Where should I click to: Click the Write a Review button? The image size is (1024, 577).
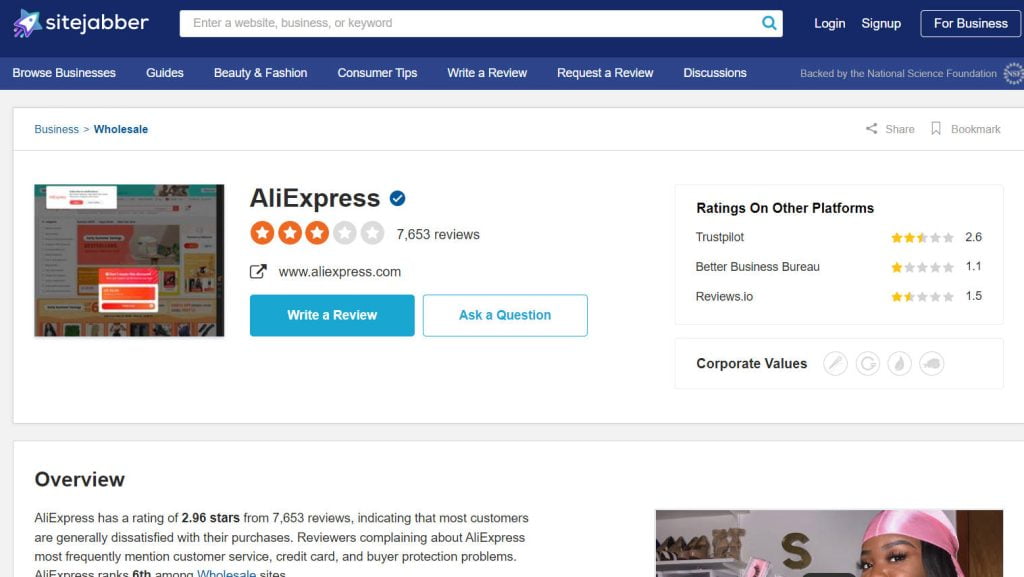[x=332, y=314]
